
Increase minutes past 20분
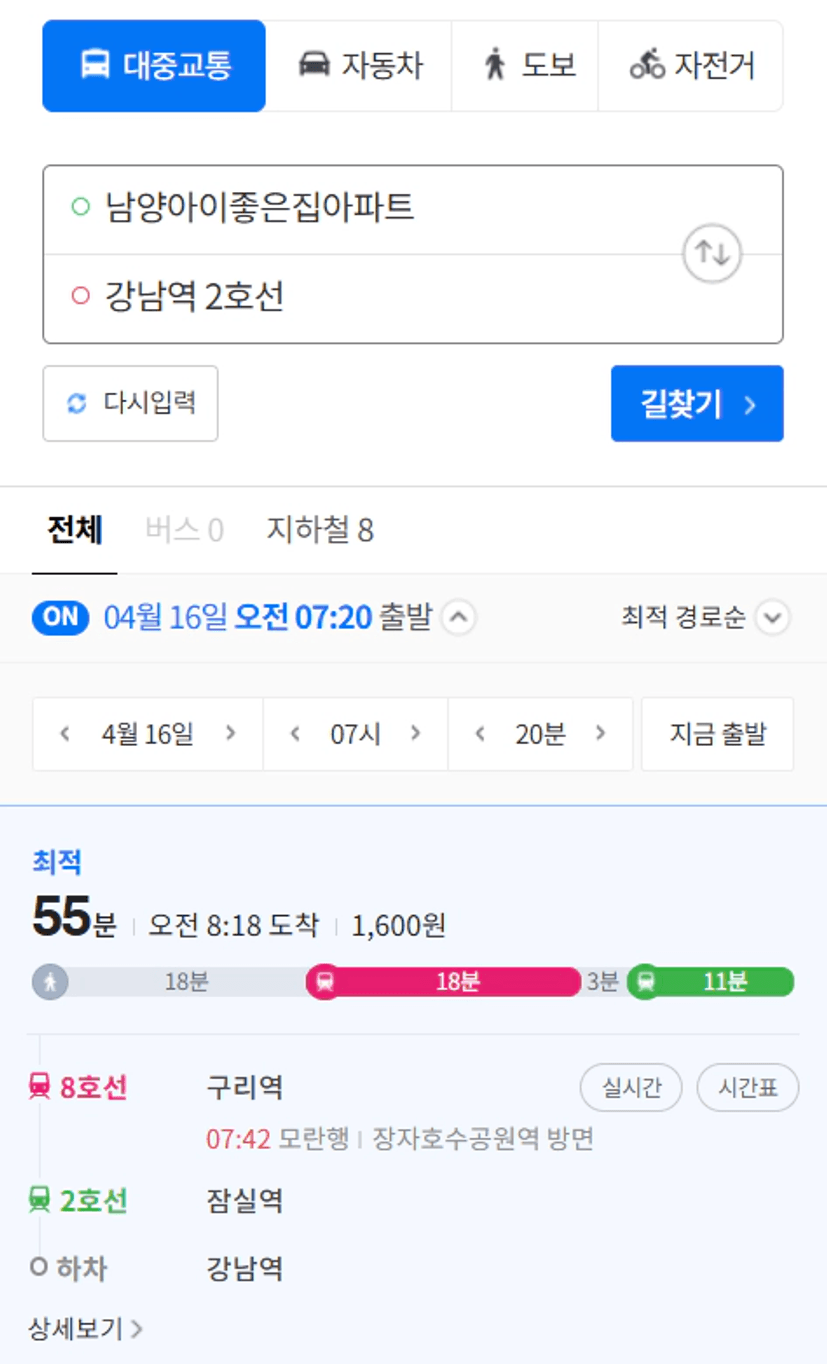[600, 734]
